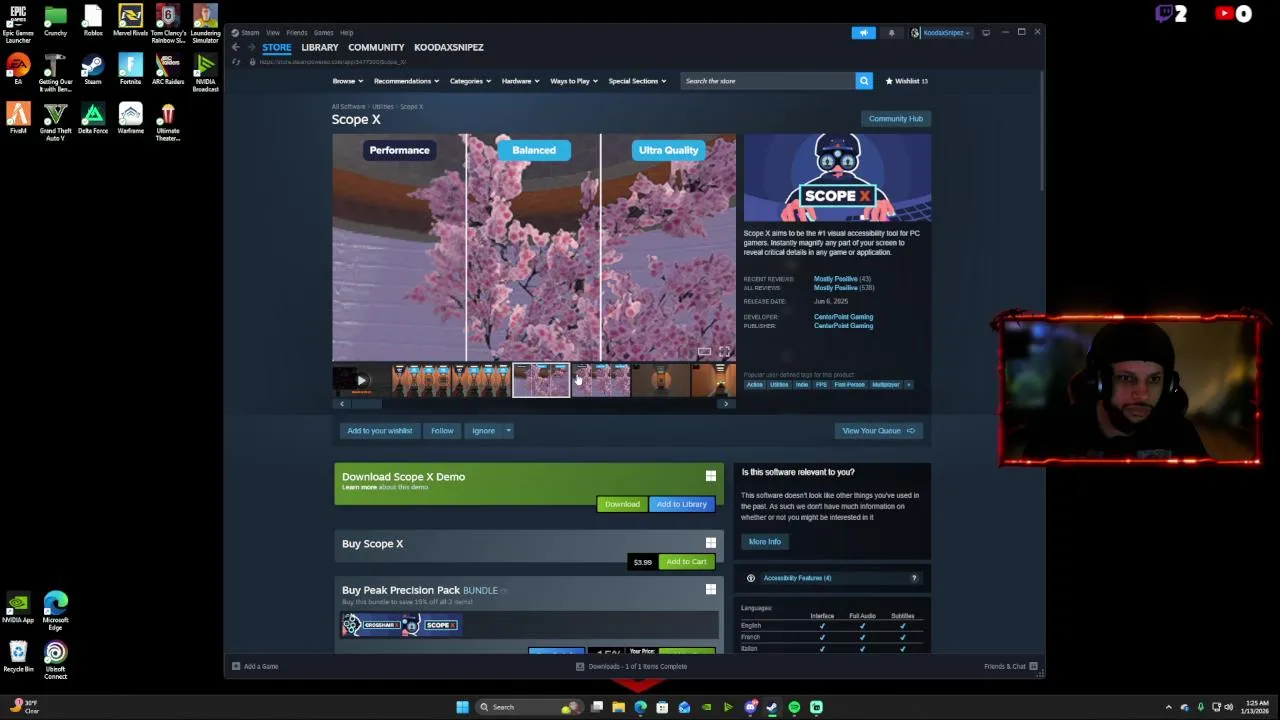
Task: Launch the Getting Over It desktop icon
Action: tap(55, 73)
